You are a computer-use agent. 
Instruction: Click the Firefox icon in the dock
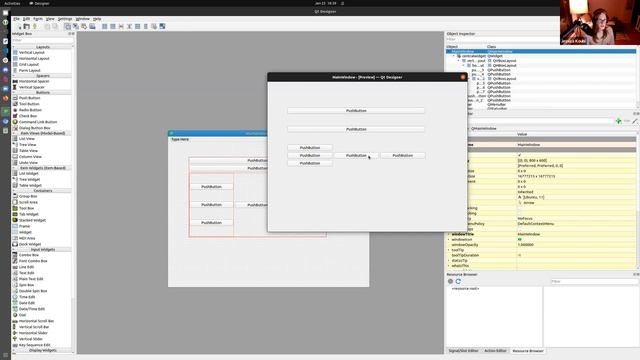click(5, 98)
